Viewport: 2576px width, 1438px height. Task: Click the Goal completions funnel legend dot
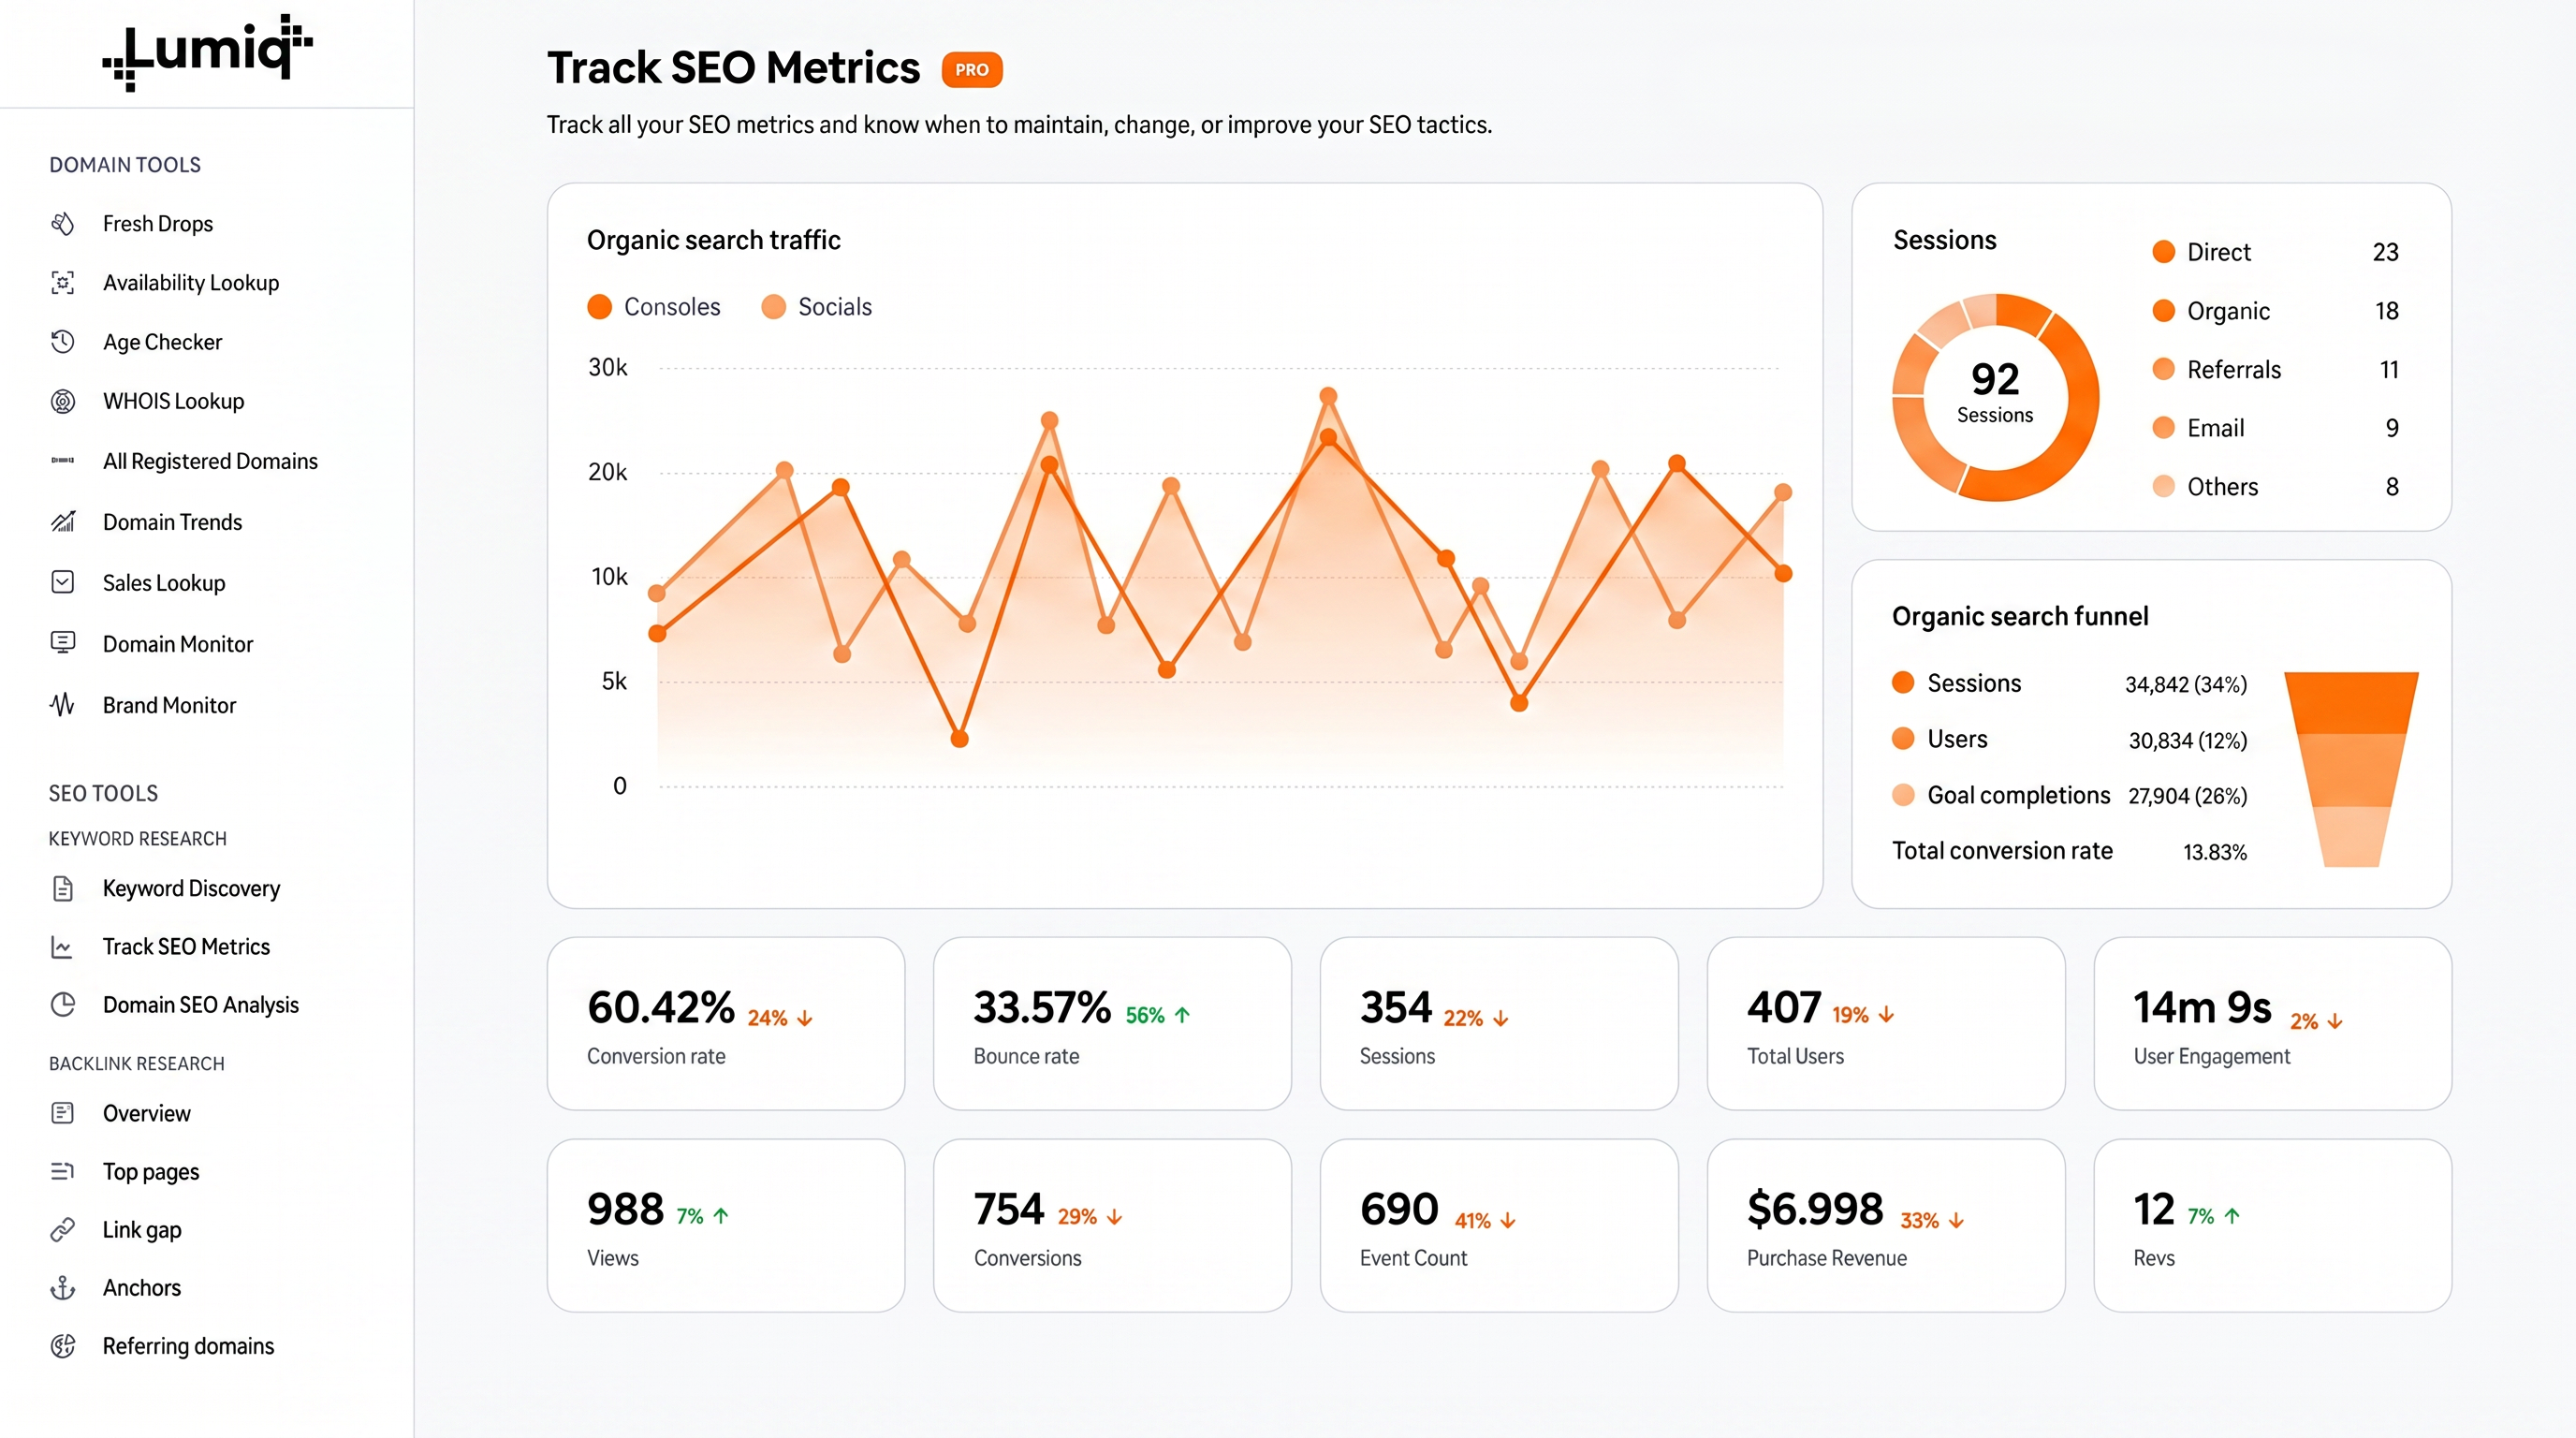coord(1904,795)
